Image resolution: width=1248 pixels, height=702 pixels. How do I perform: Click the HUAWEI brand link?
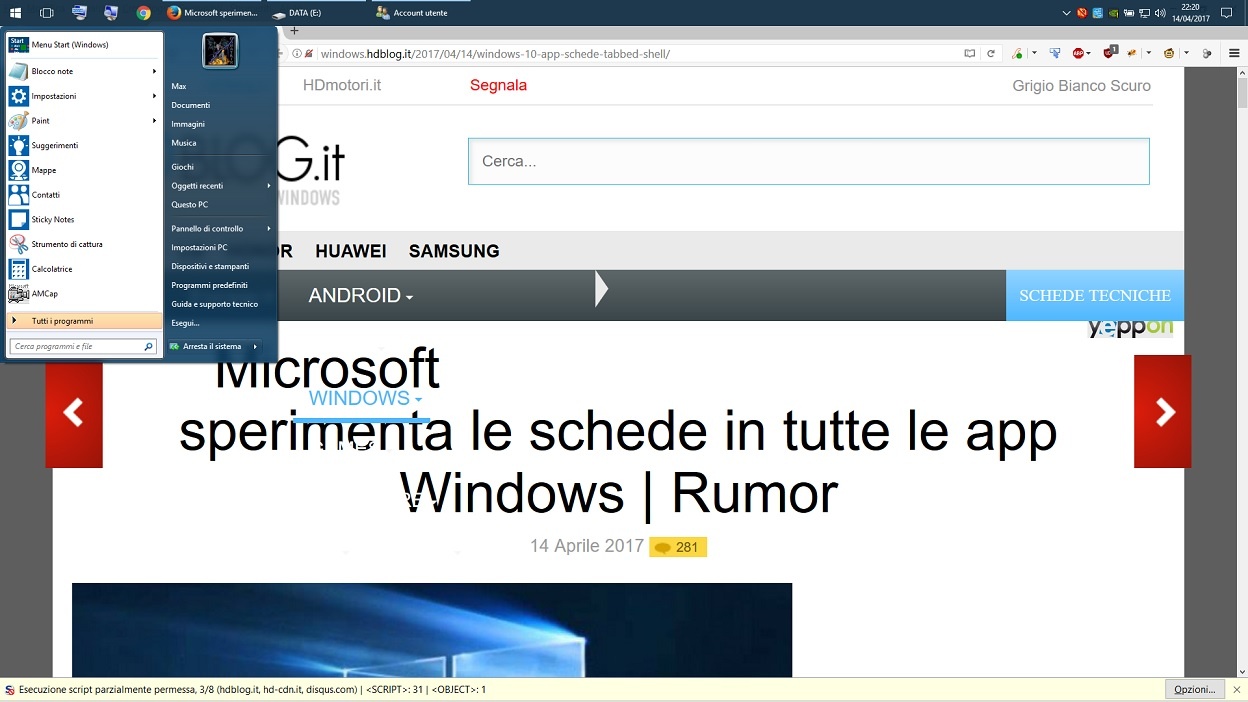[351, 251]
